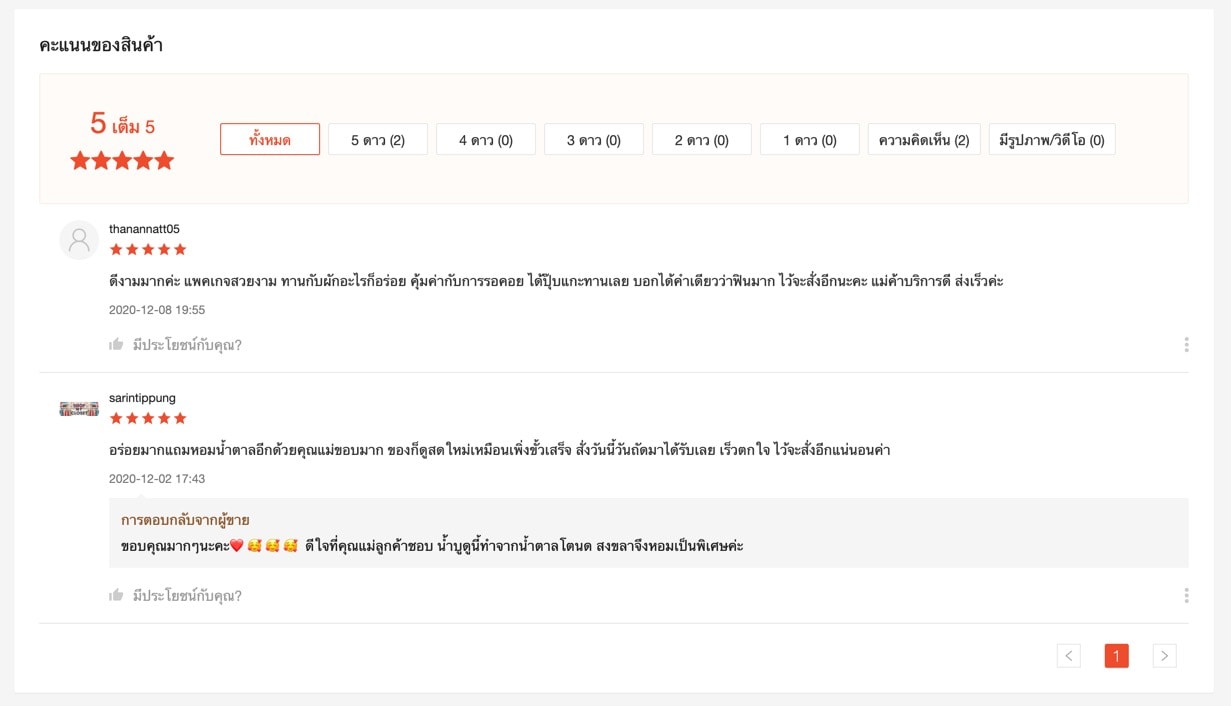
Task: Click thumbs-up icon on sarintippung's review
Action: point(116,596)
